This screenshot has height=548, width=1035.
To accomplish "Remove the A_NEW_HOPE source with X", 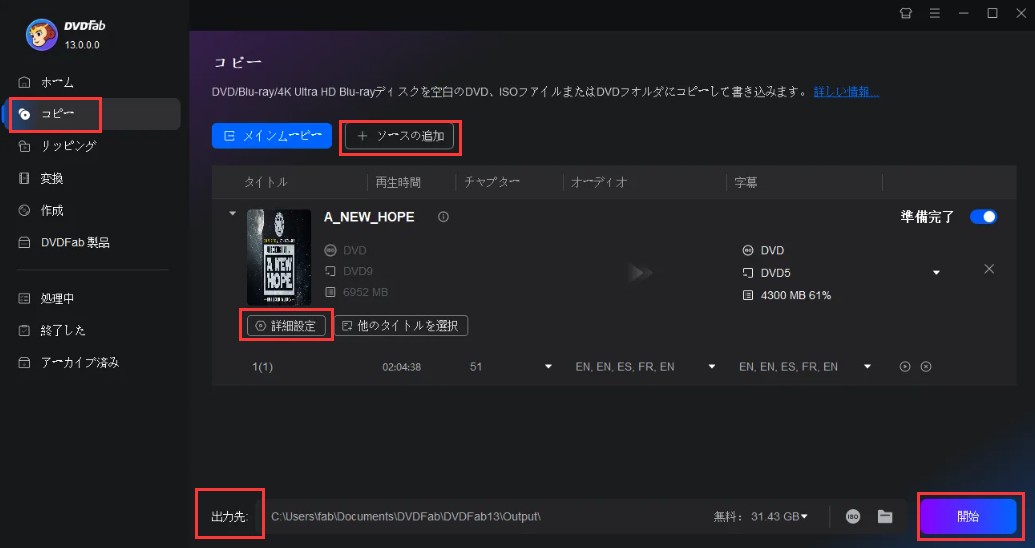I will point(989,269).
